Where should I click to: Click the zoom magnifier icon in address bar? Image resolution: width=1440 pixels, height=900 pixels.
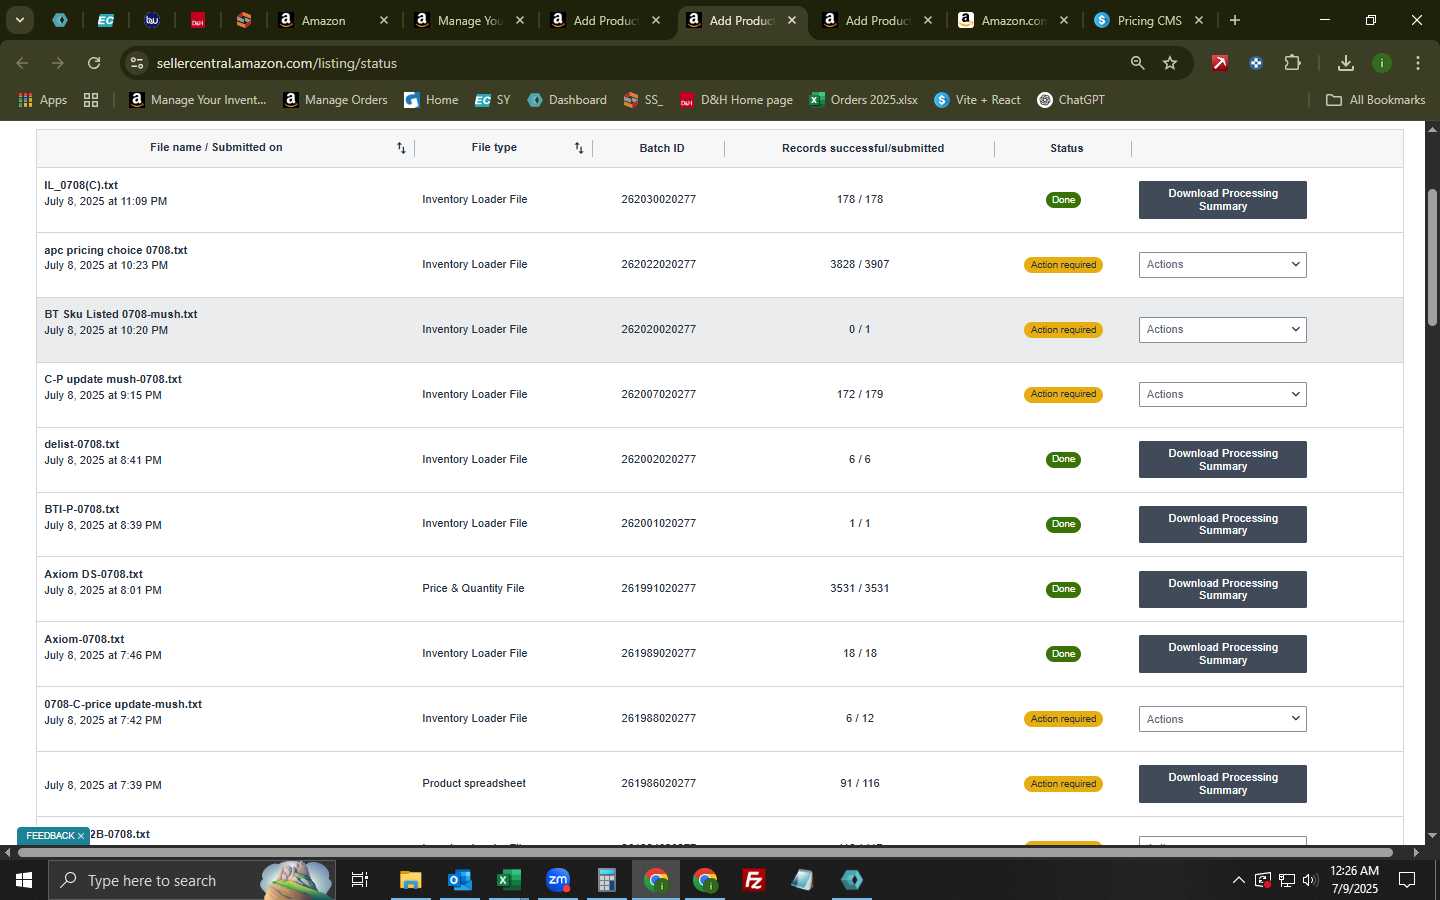pos(1137,63)
